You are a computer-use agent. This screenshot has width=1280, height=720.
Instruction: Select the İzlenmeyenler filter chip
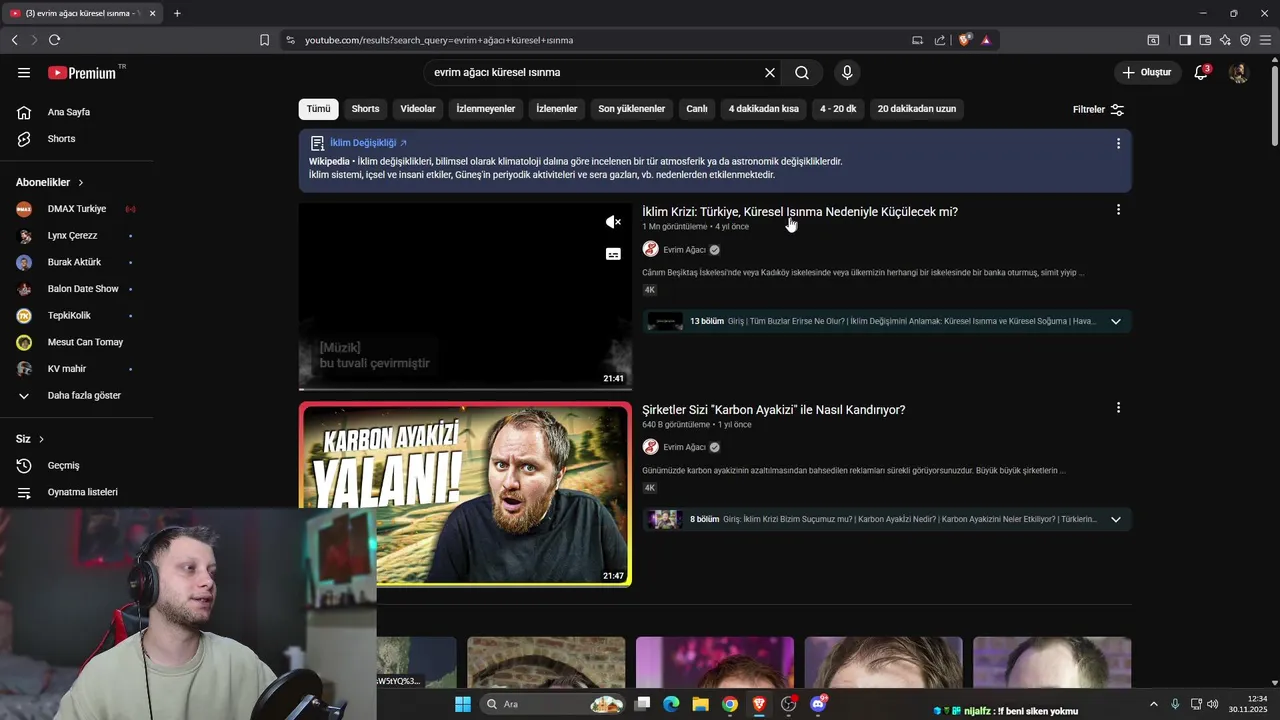(486, 109)
